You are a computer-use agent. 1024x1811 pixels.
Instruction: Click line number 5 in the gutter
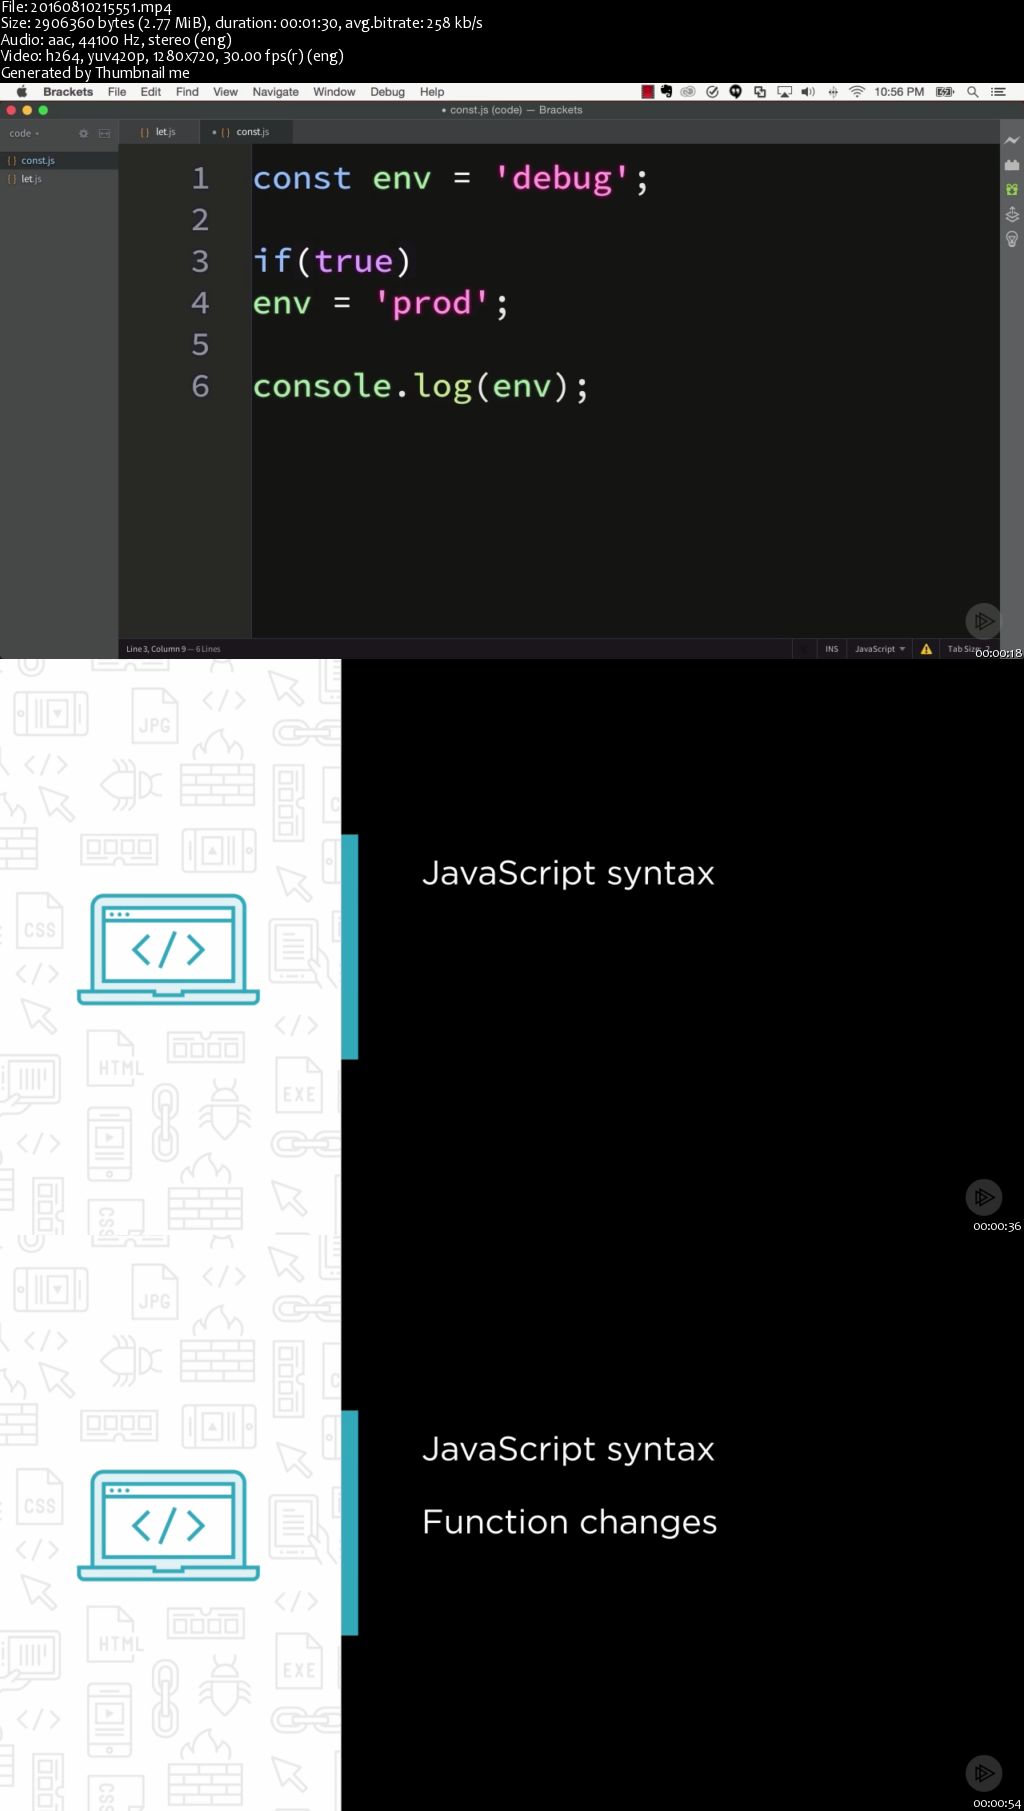[200, 345]
